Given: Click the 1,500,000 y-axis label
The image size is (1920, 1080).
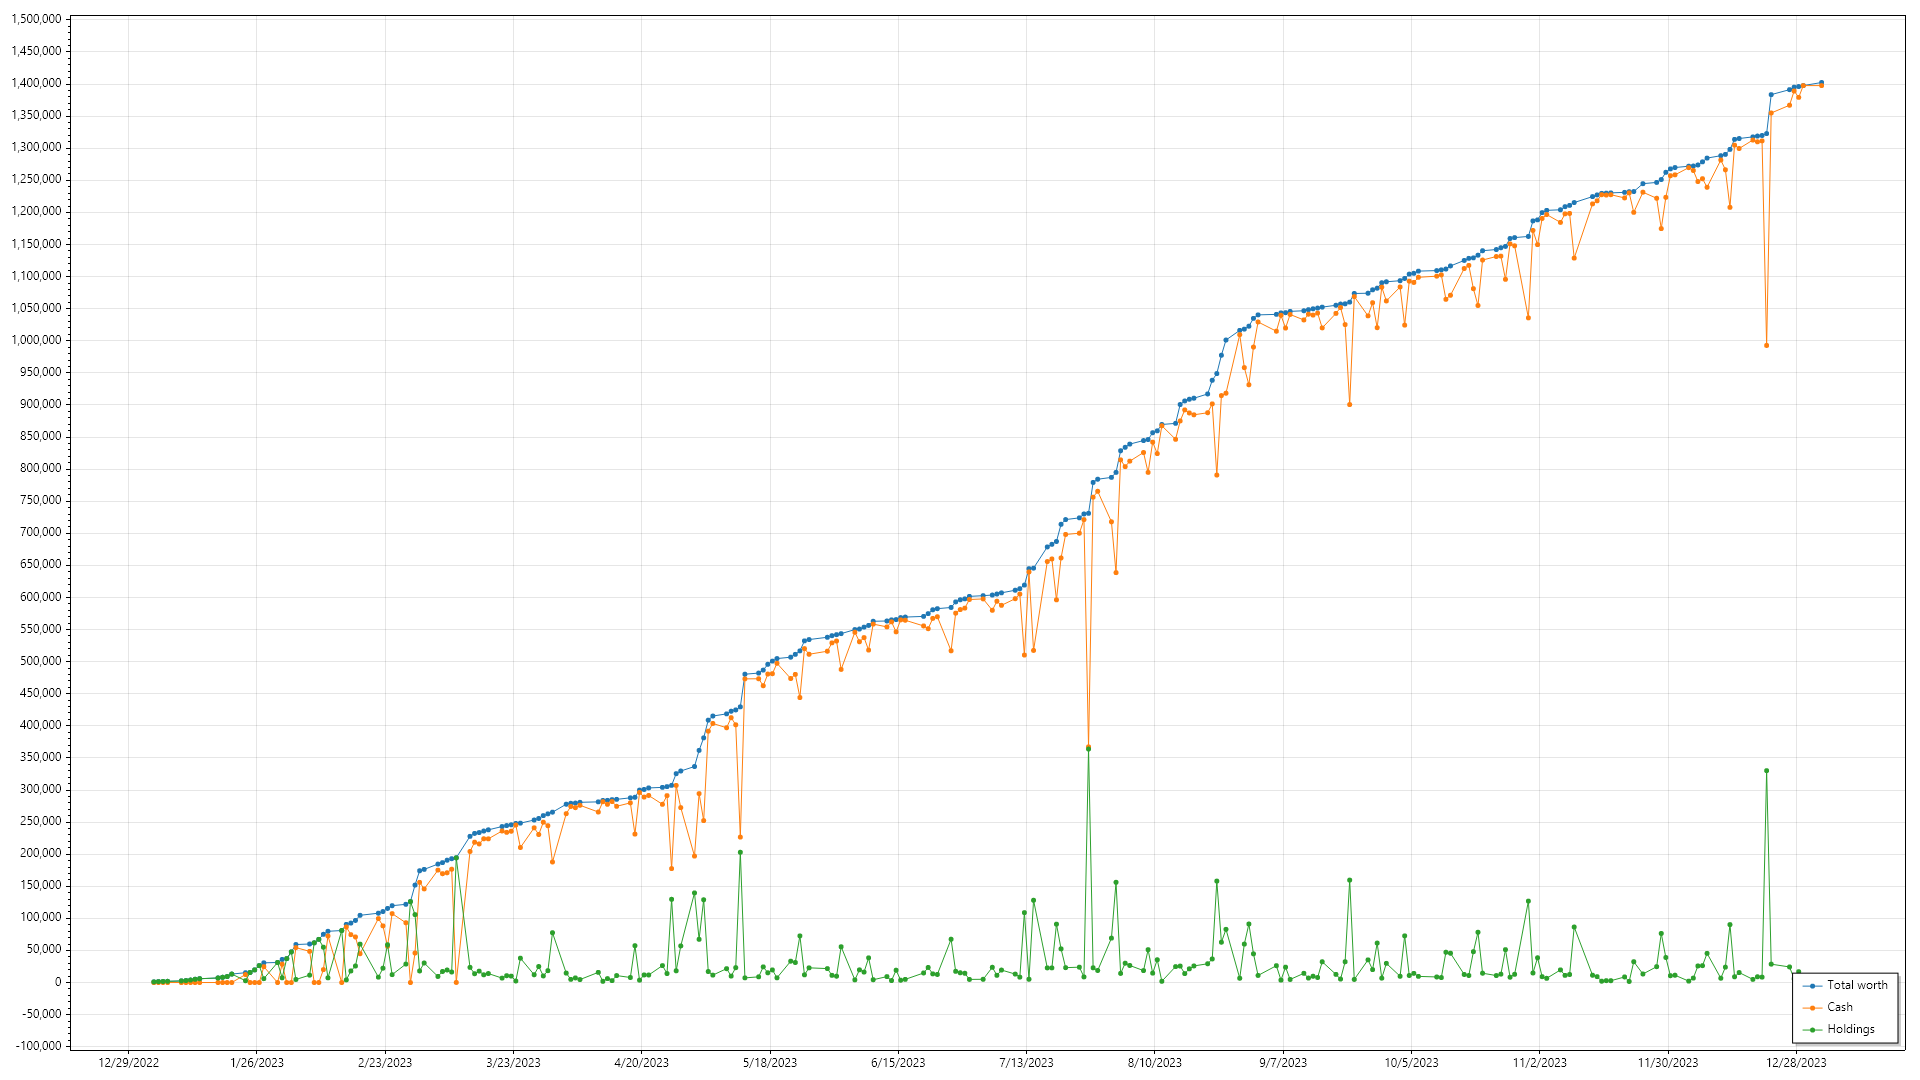Looking at the screenshot, I should coord(35,19).
